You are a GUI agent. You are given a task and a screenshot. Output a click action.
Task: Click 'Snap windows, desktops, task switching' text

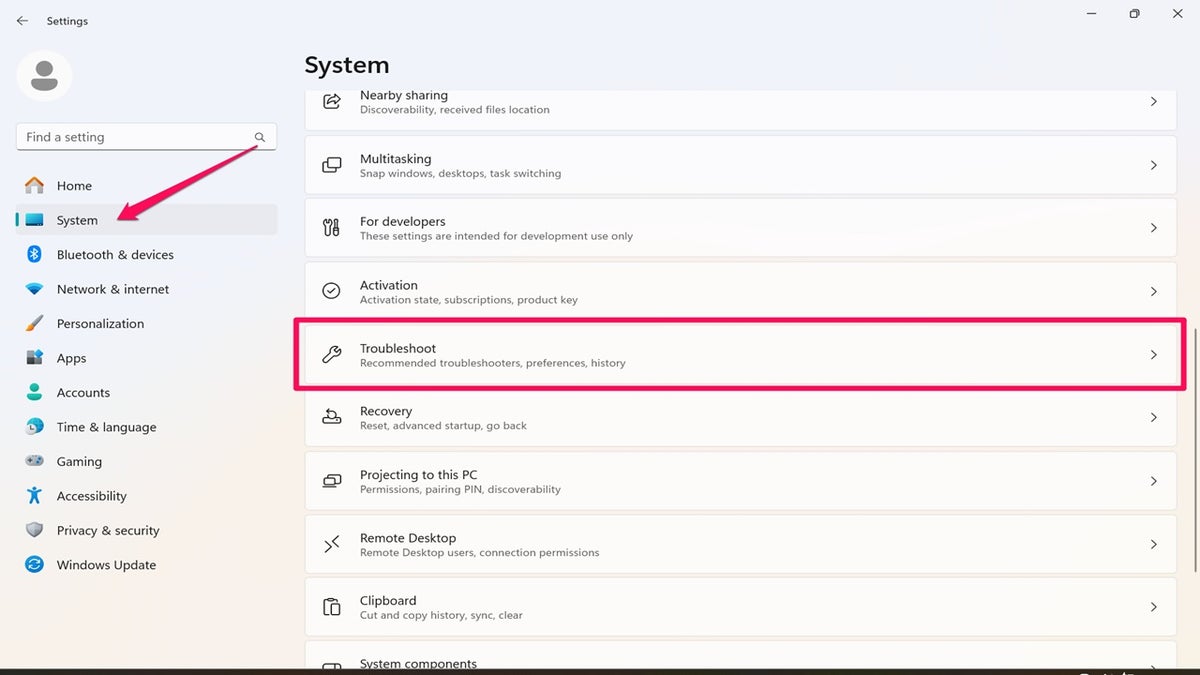460,173
